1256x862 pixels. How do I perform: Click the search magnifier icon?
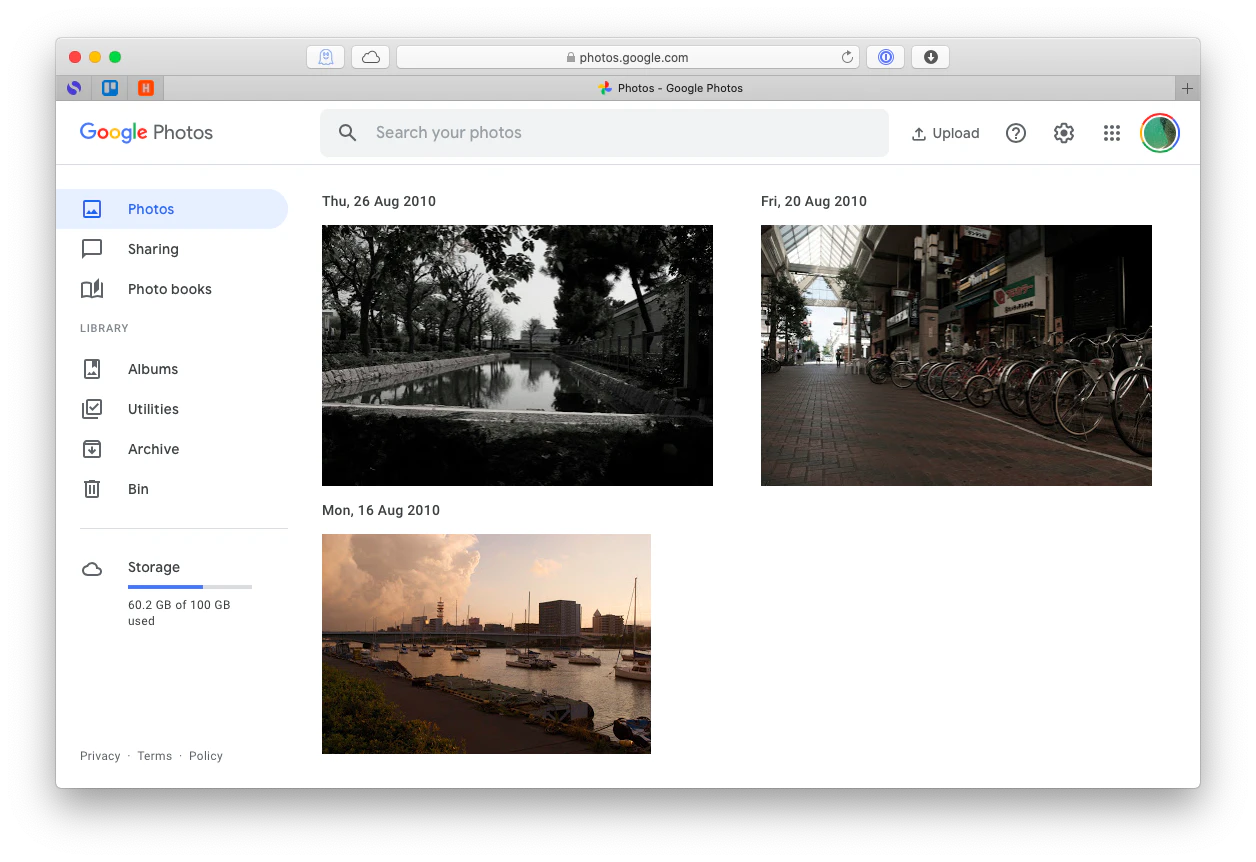[347, 133]
